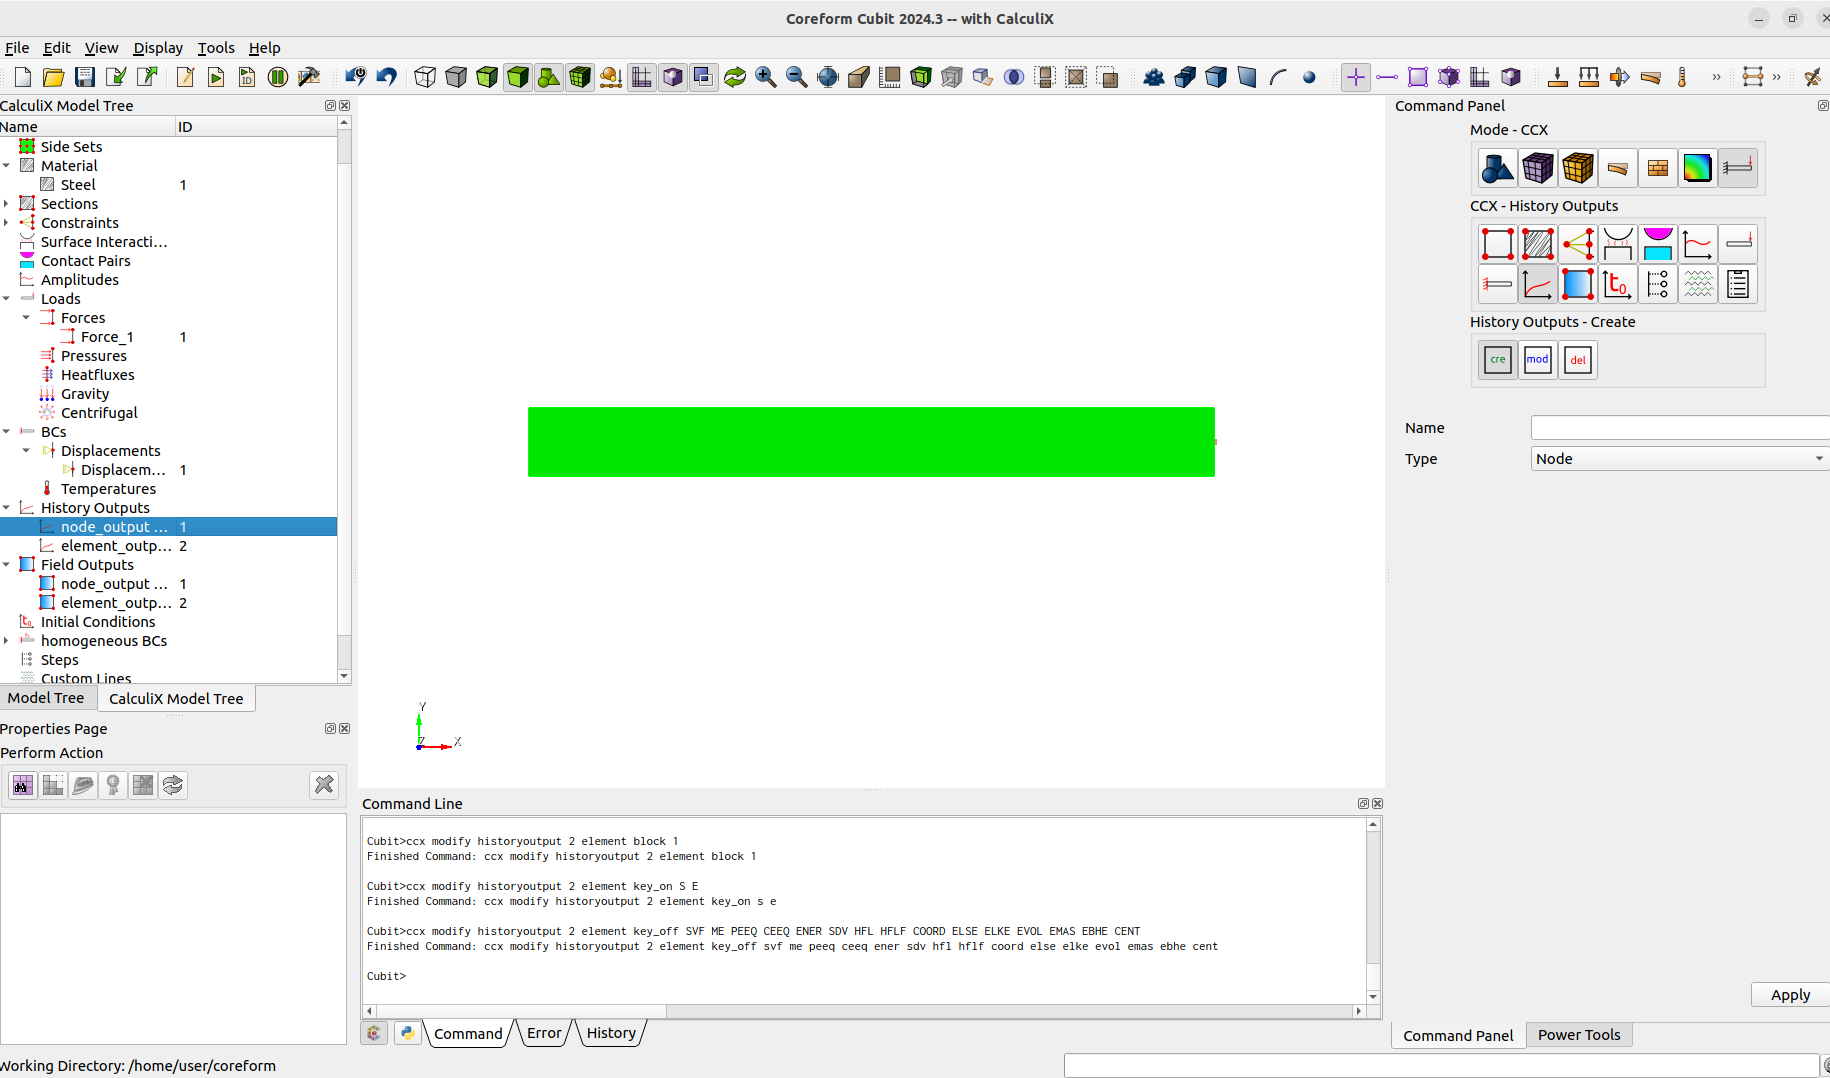Select the Geometry mode icon in Mode - CCX
The height and width of the screenshot is (1078, 1830).
(1497, 168)
